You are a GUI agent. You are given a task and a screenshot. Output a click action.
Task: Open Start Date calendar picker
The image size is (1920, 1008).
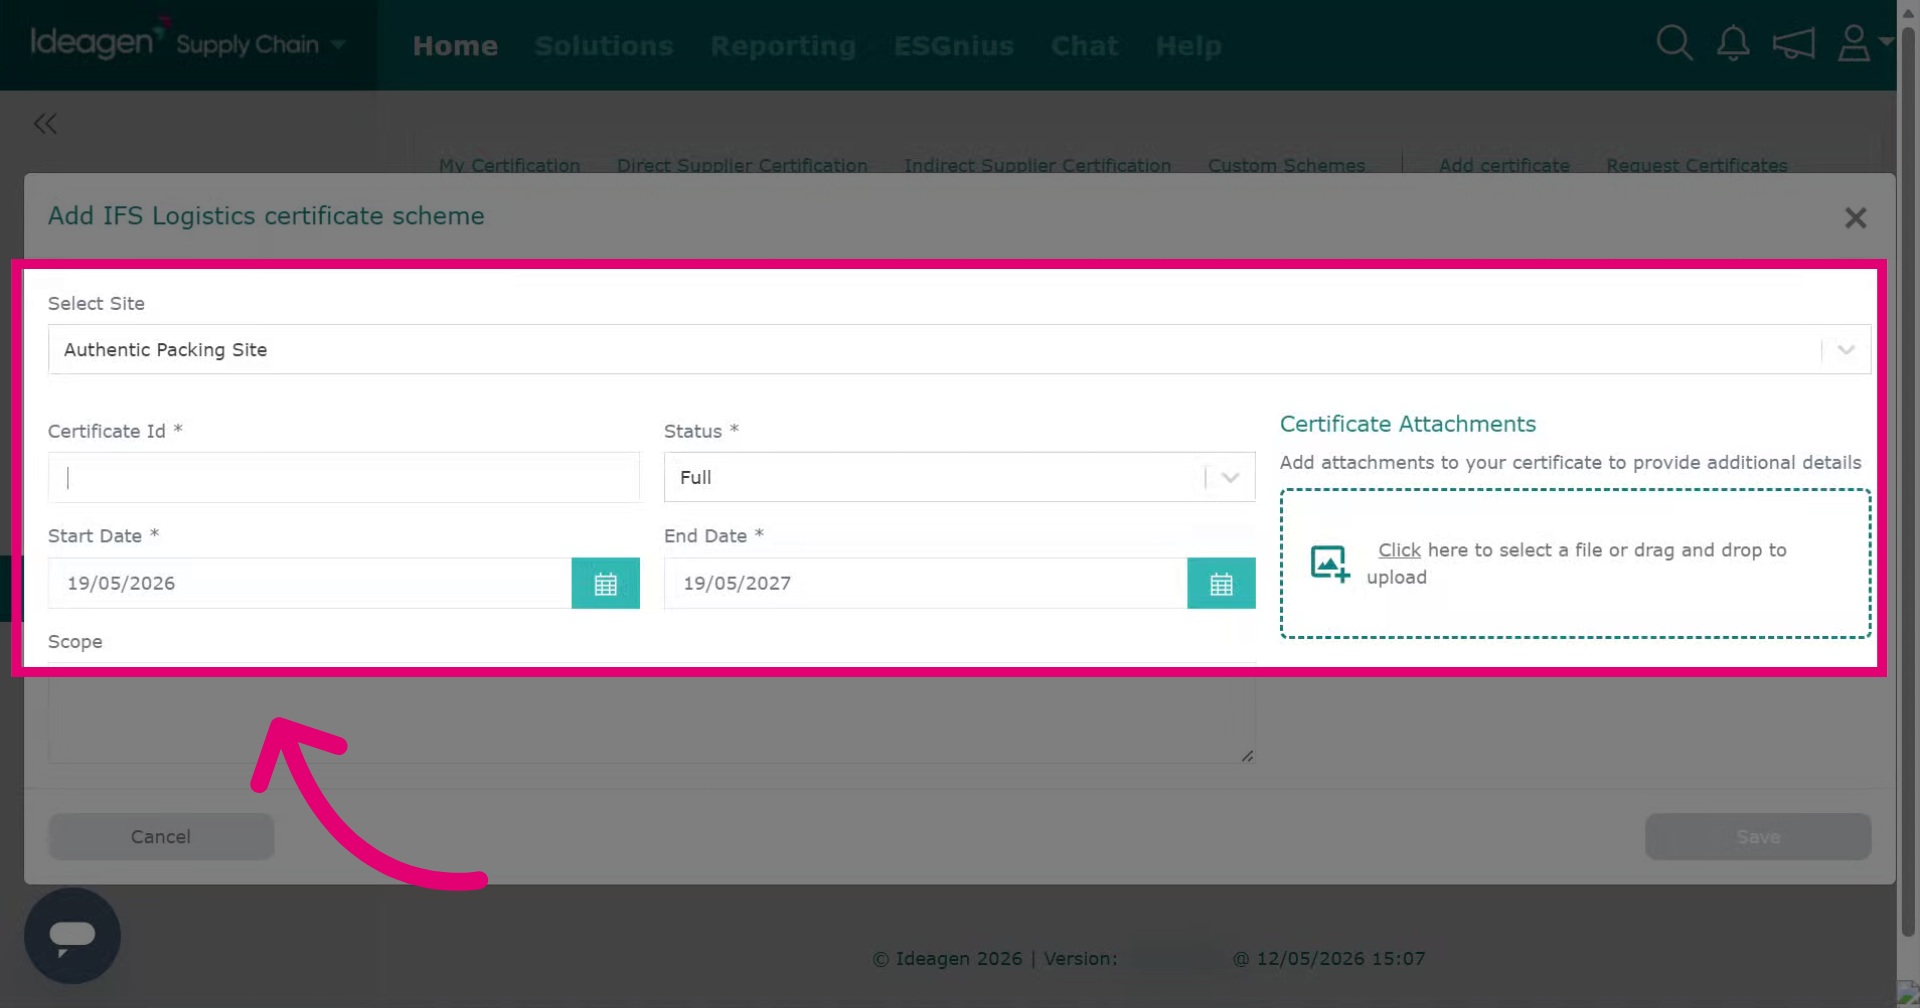point(605,583)
